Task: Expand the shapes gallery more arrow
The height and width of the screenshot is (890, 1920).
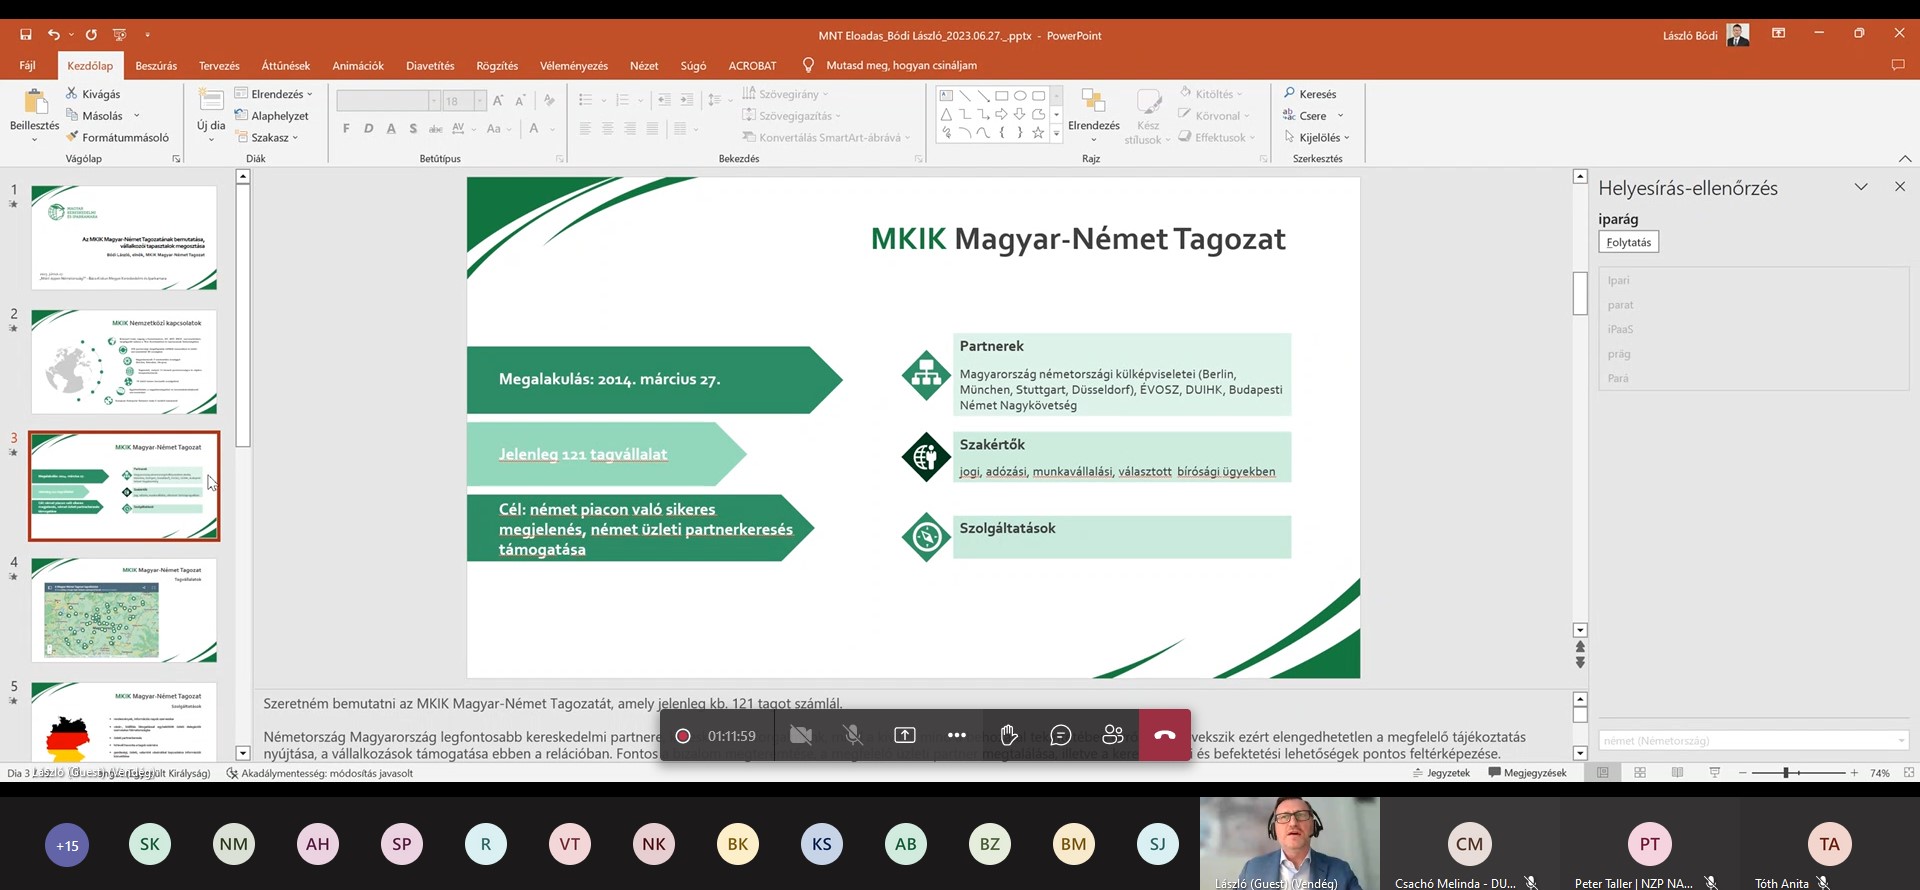Action: [x=1056, y=133]
